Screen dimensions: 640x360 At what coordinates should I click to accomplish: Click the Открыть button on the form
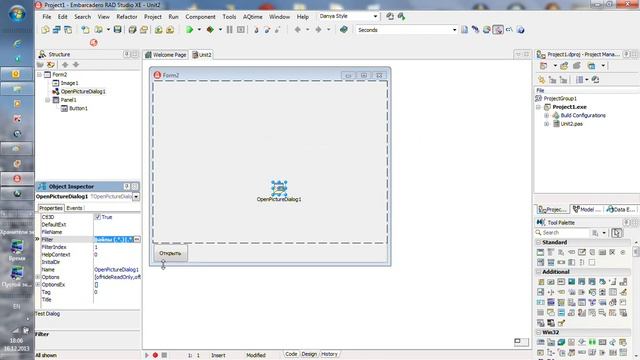170,253
